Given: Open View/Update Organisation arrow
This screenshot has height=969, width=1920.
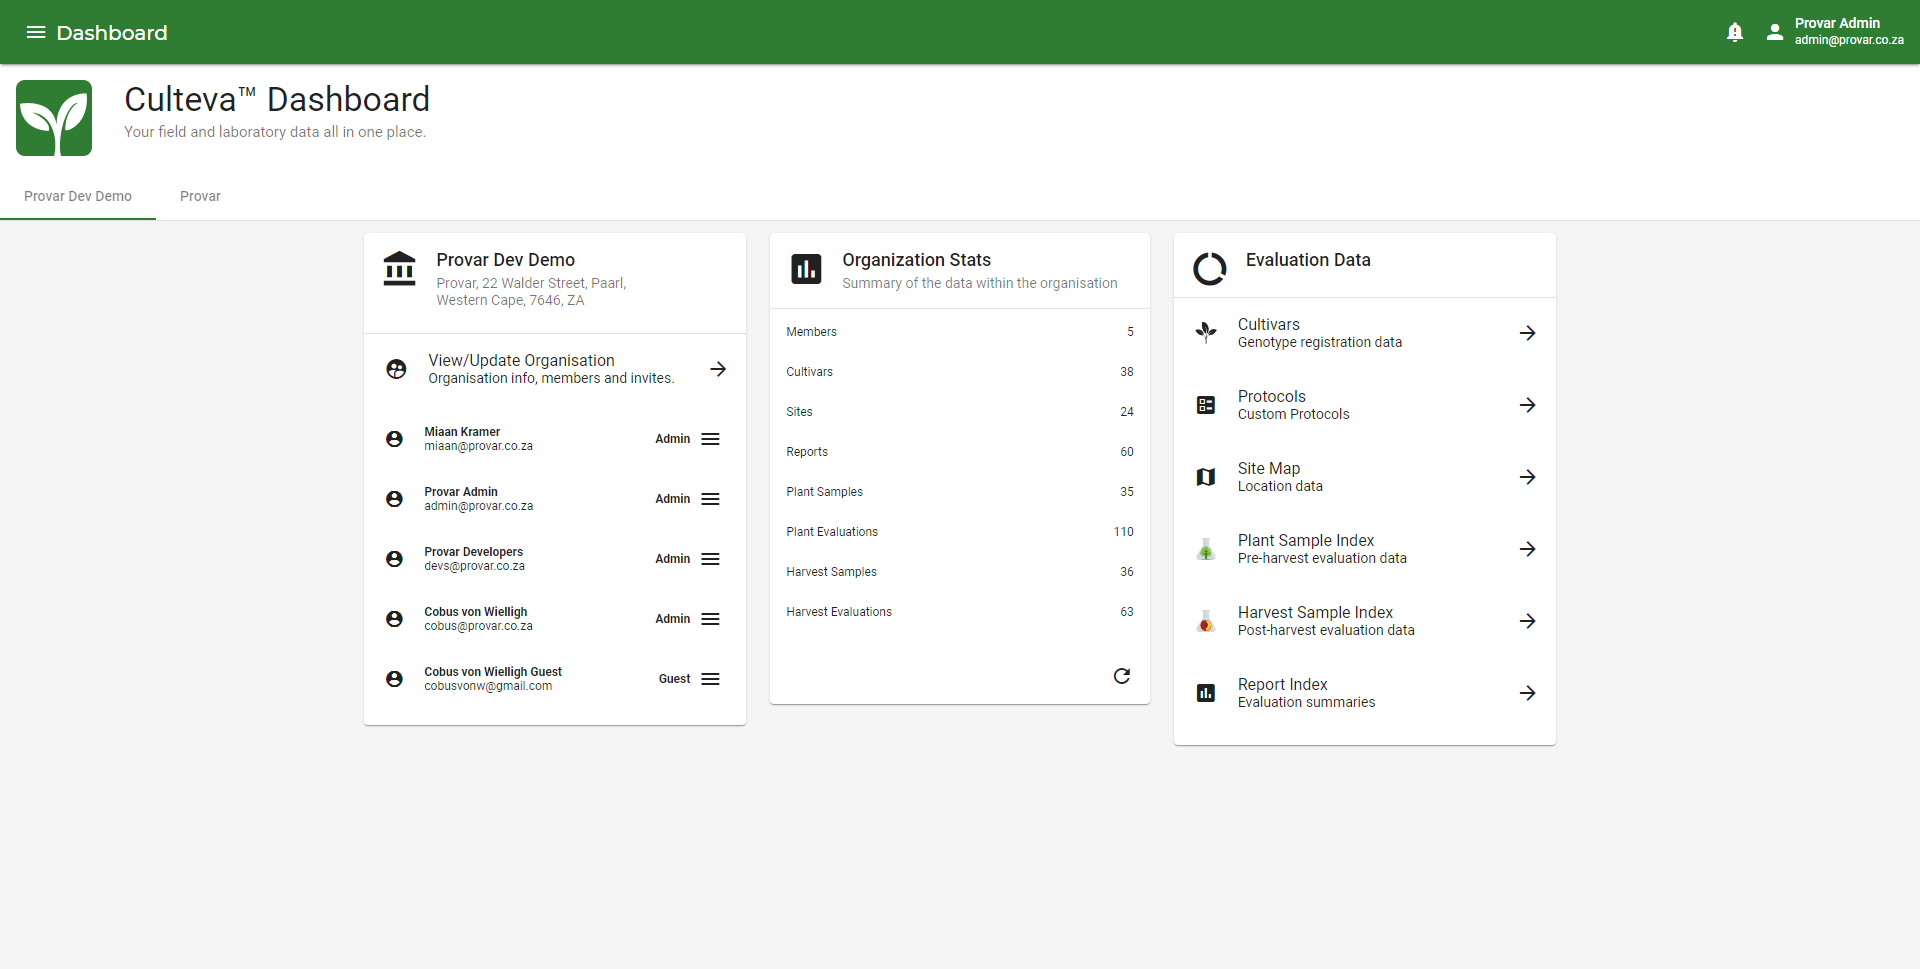Looking at the screenshot, I should tap(718, 369).
